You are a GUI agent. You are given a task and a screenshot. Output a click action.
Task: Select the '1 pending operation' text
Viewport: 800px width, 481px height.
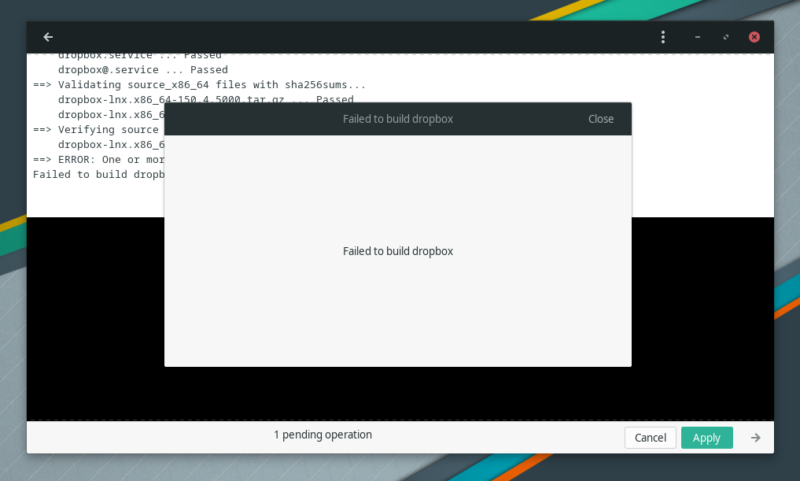323,435
